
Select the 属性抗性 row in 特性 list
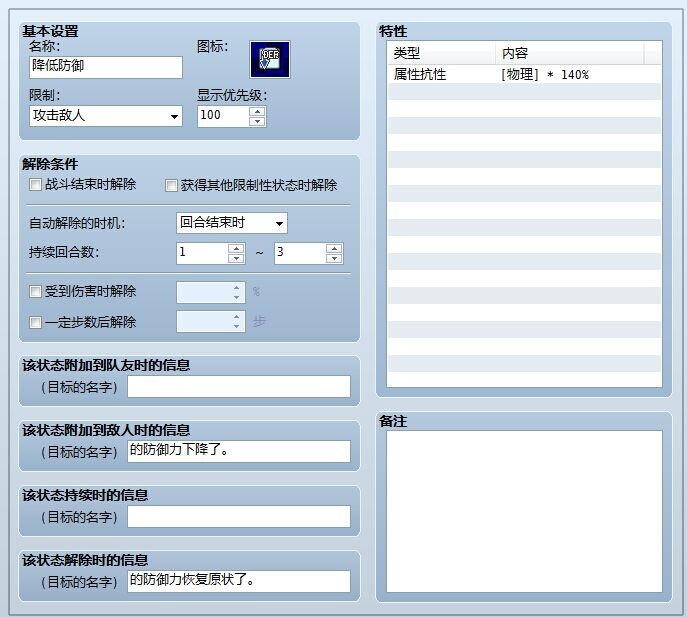[x=524, y=74]
